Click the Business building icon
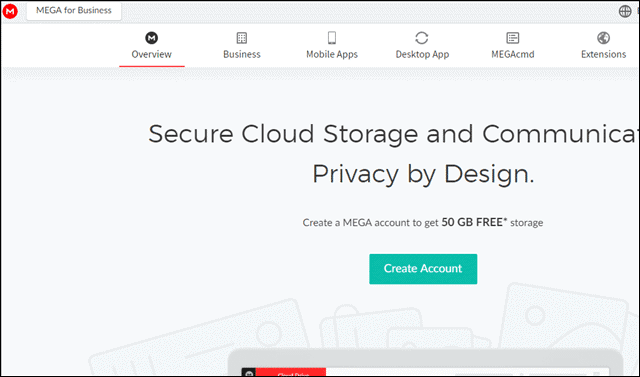Image resolution: width=640 pixels, height=377 pixels. (x=242, y=38)
